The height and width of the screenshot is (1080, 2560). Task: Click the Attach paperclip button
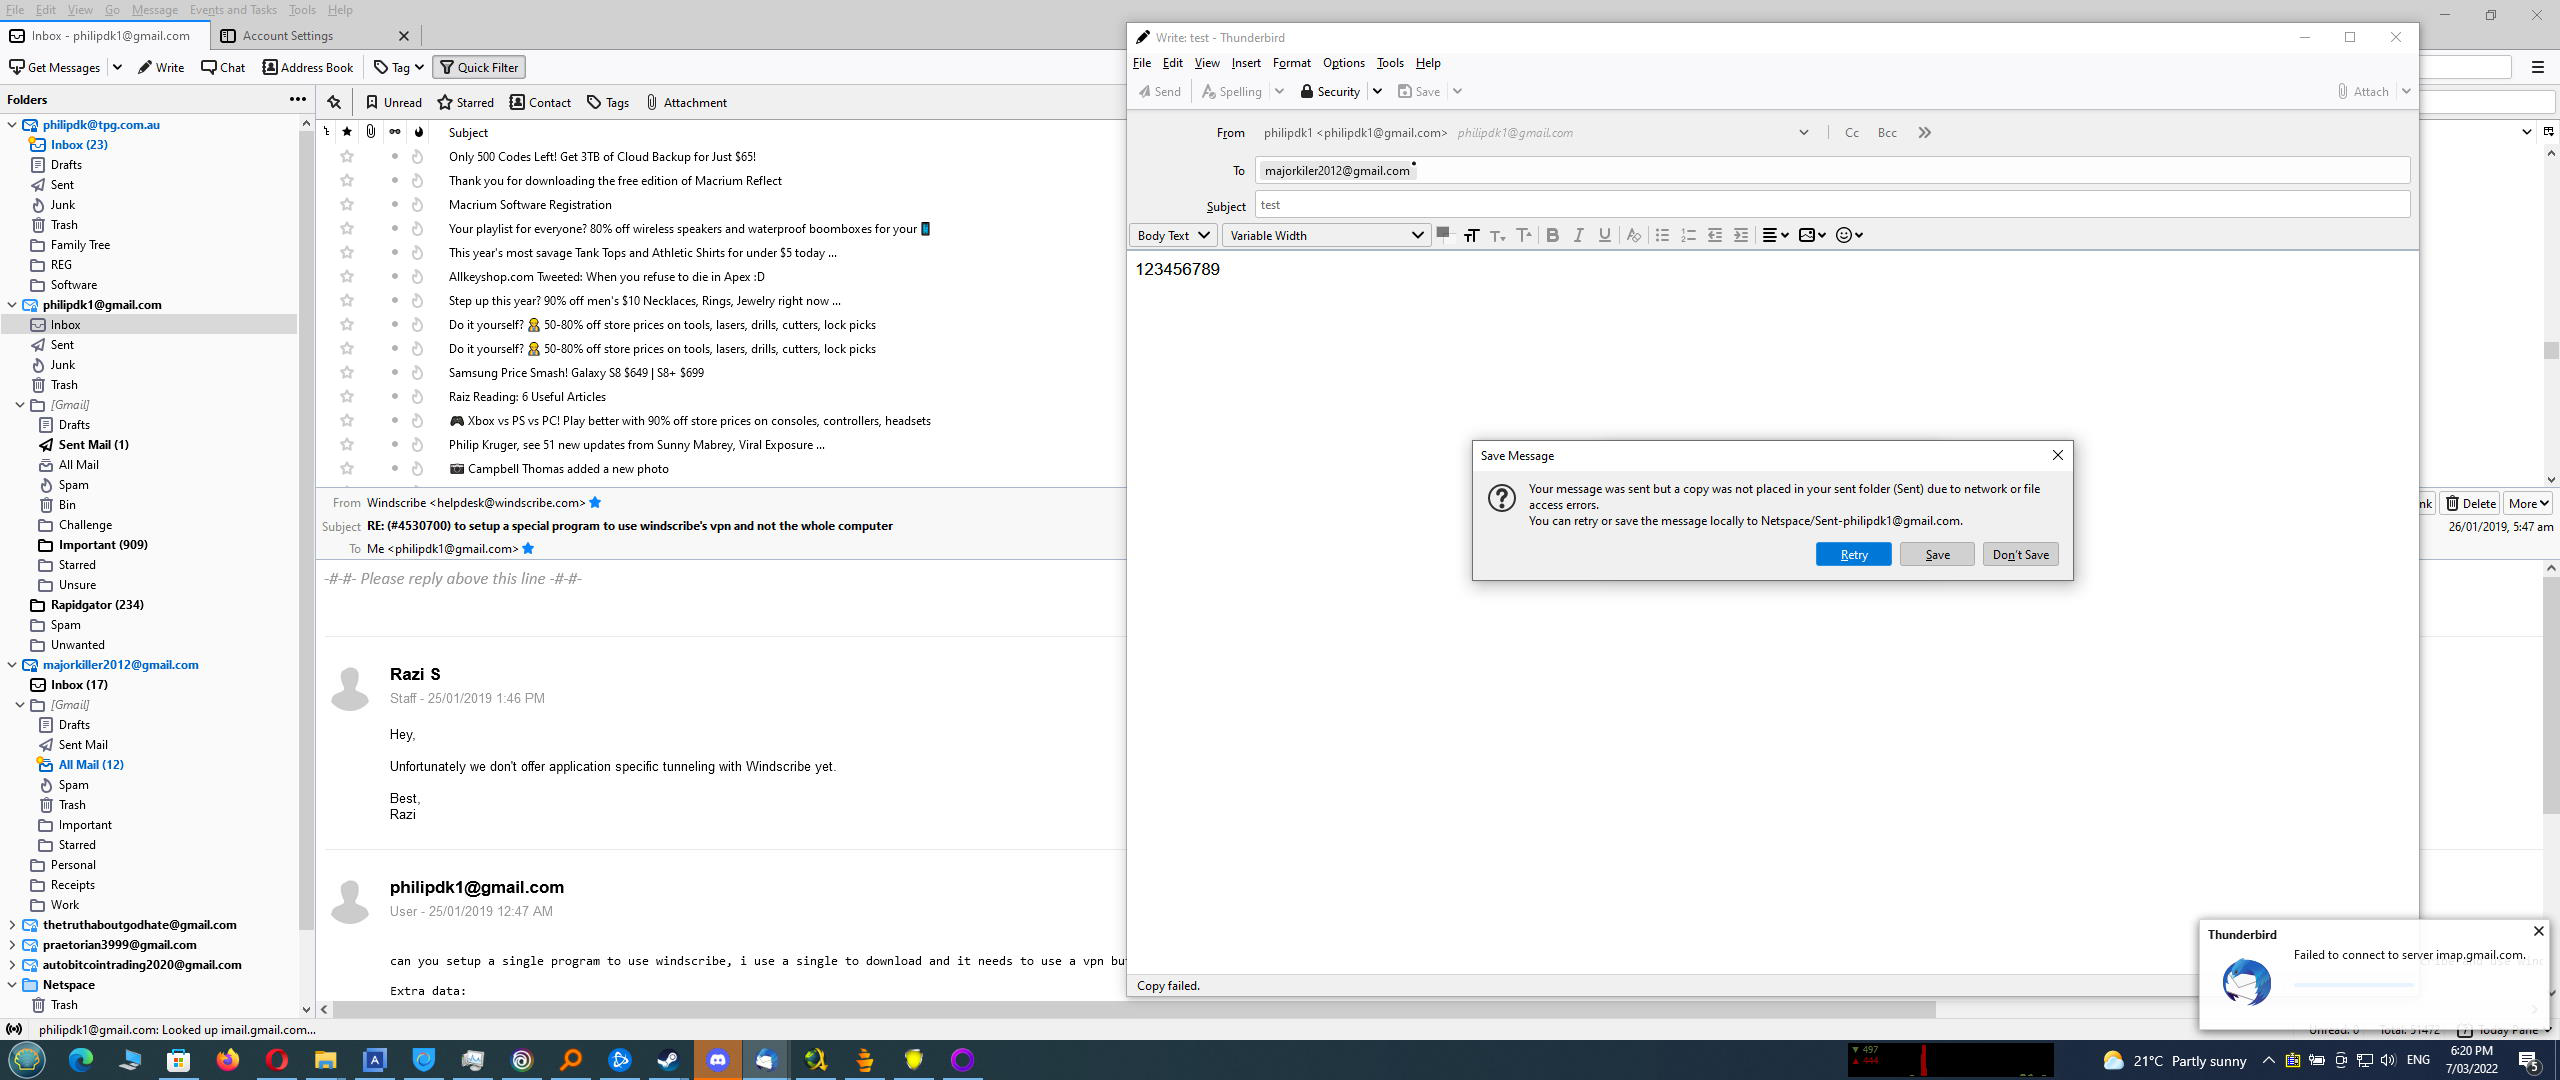(x=2362, y=91)
